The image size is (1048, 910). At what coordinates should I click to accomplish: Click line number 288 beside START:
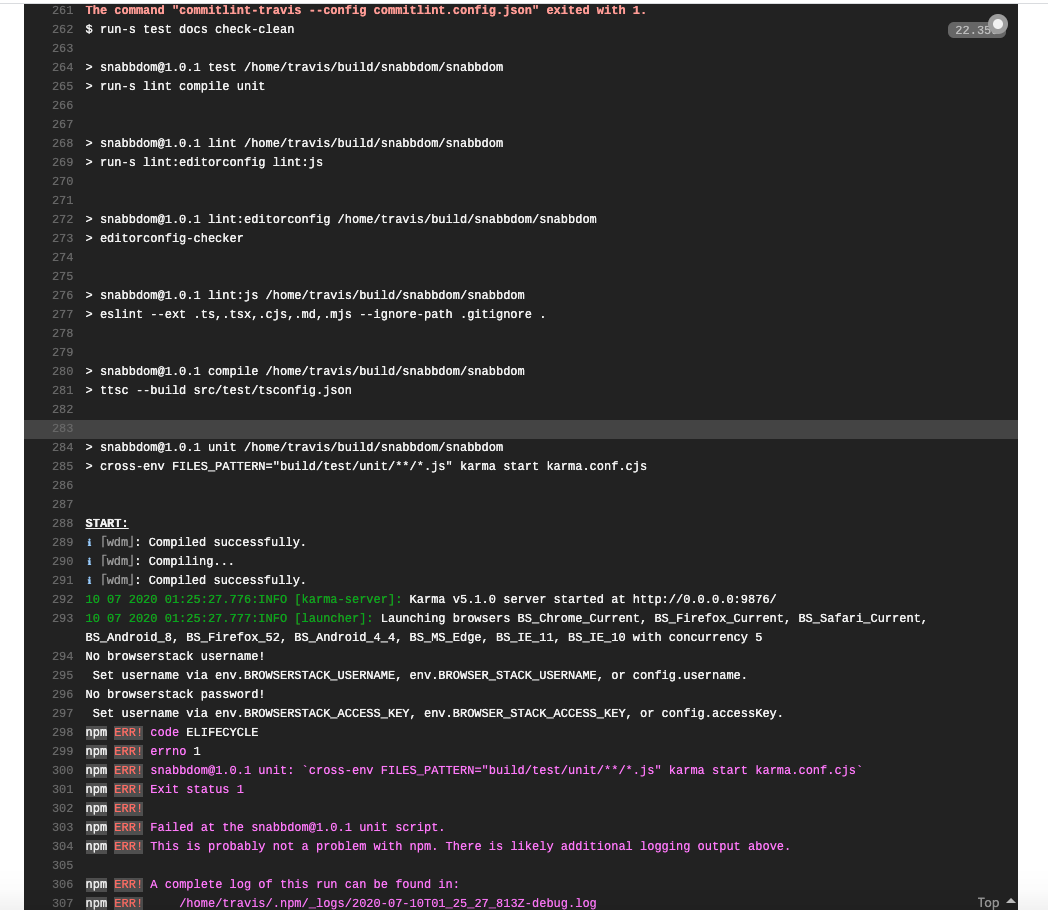[62, 523]
